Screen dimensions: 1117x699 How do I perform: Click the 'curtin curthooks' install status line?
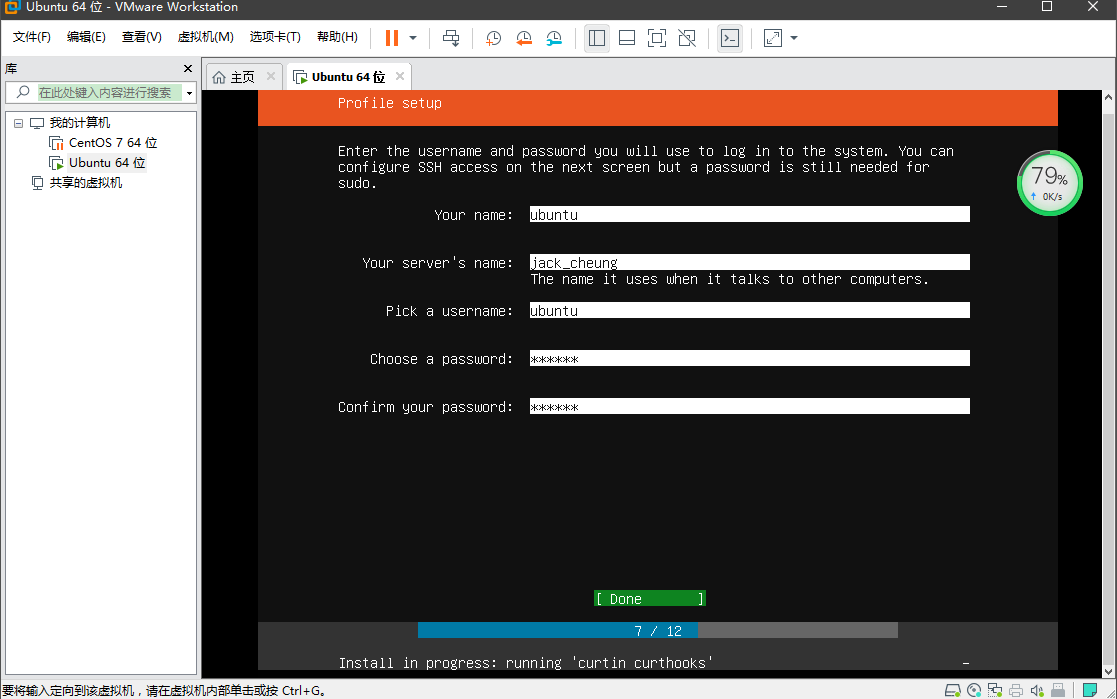[x=526, y=663]
